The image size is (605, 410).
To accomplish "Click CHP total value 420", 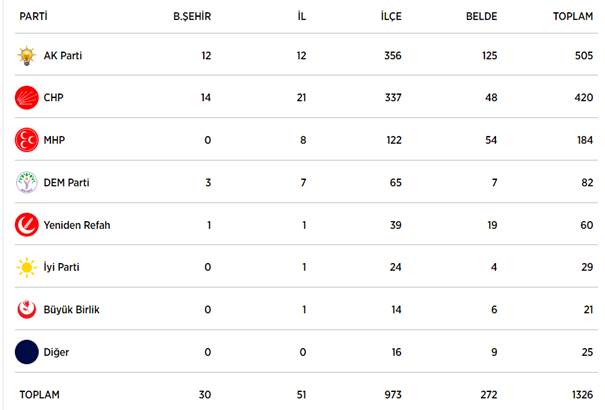I will click(583, 98).
